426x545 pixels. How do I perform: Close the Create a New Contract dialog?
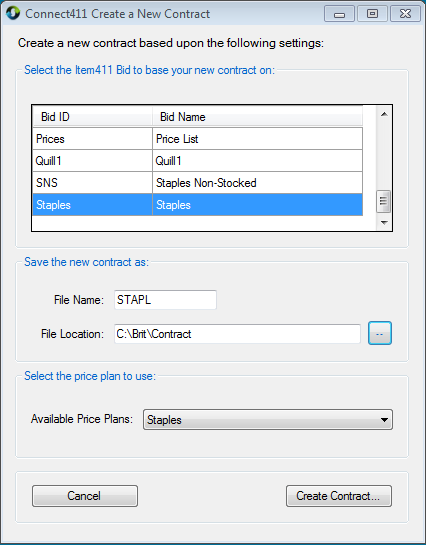coord(405,14)
